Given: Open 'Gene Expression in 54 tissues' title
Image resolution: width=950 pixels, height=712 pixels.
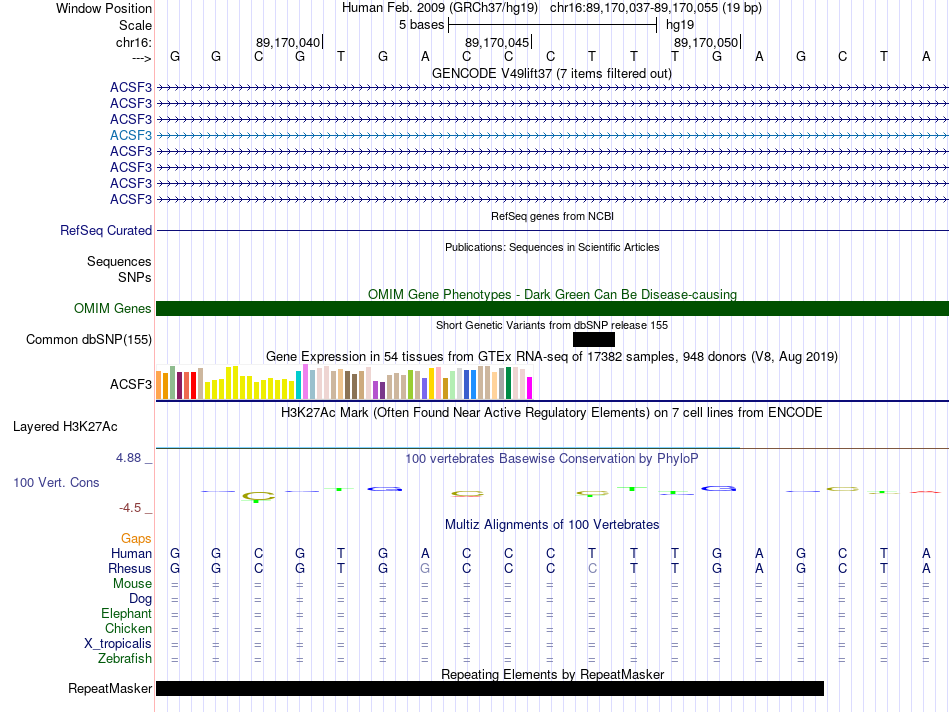Looking at the screenshot, I should (x=552, y=356).
